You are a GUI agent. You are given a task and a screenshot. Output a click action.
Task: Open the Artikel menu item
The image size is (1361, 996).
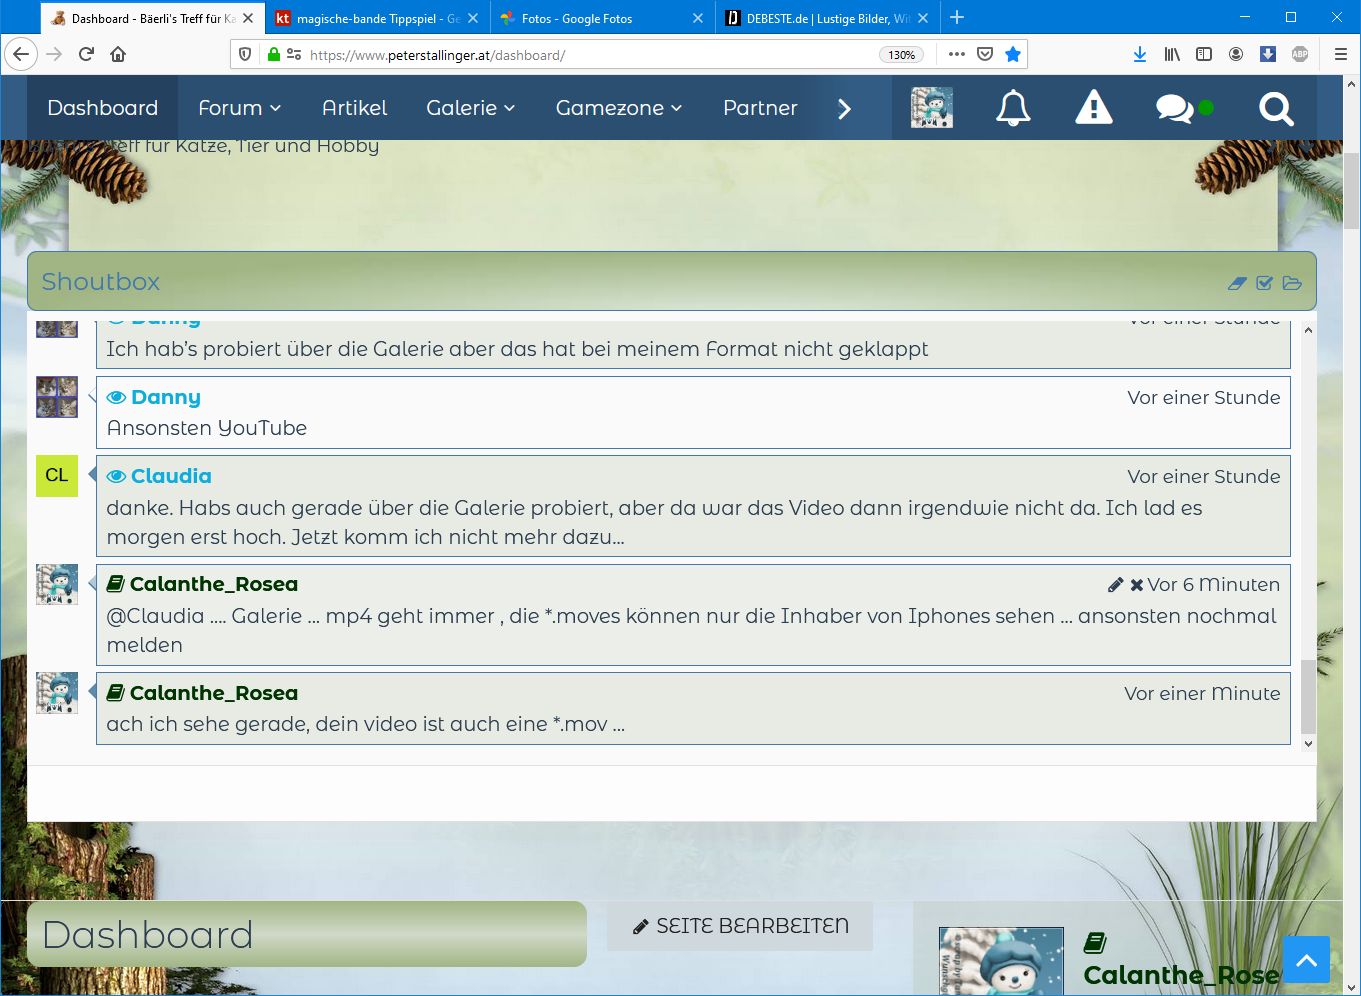click(354, 108)
